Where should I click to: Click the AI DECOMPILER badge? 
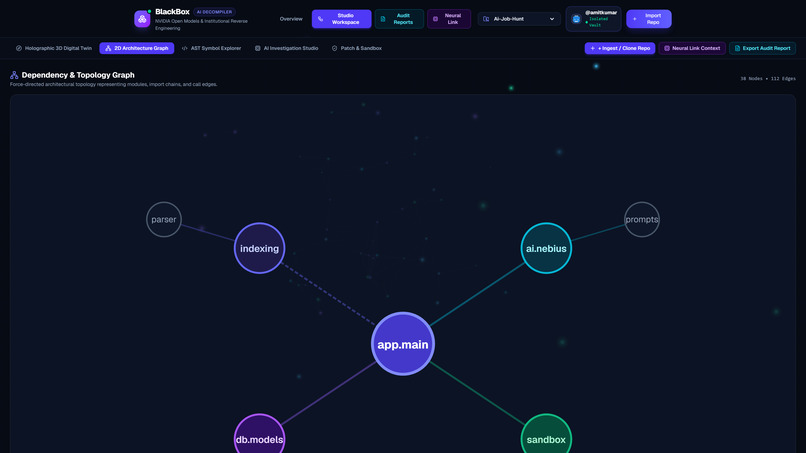[x=214, y=12]
